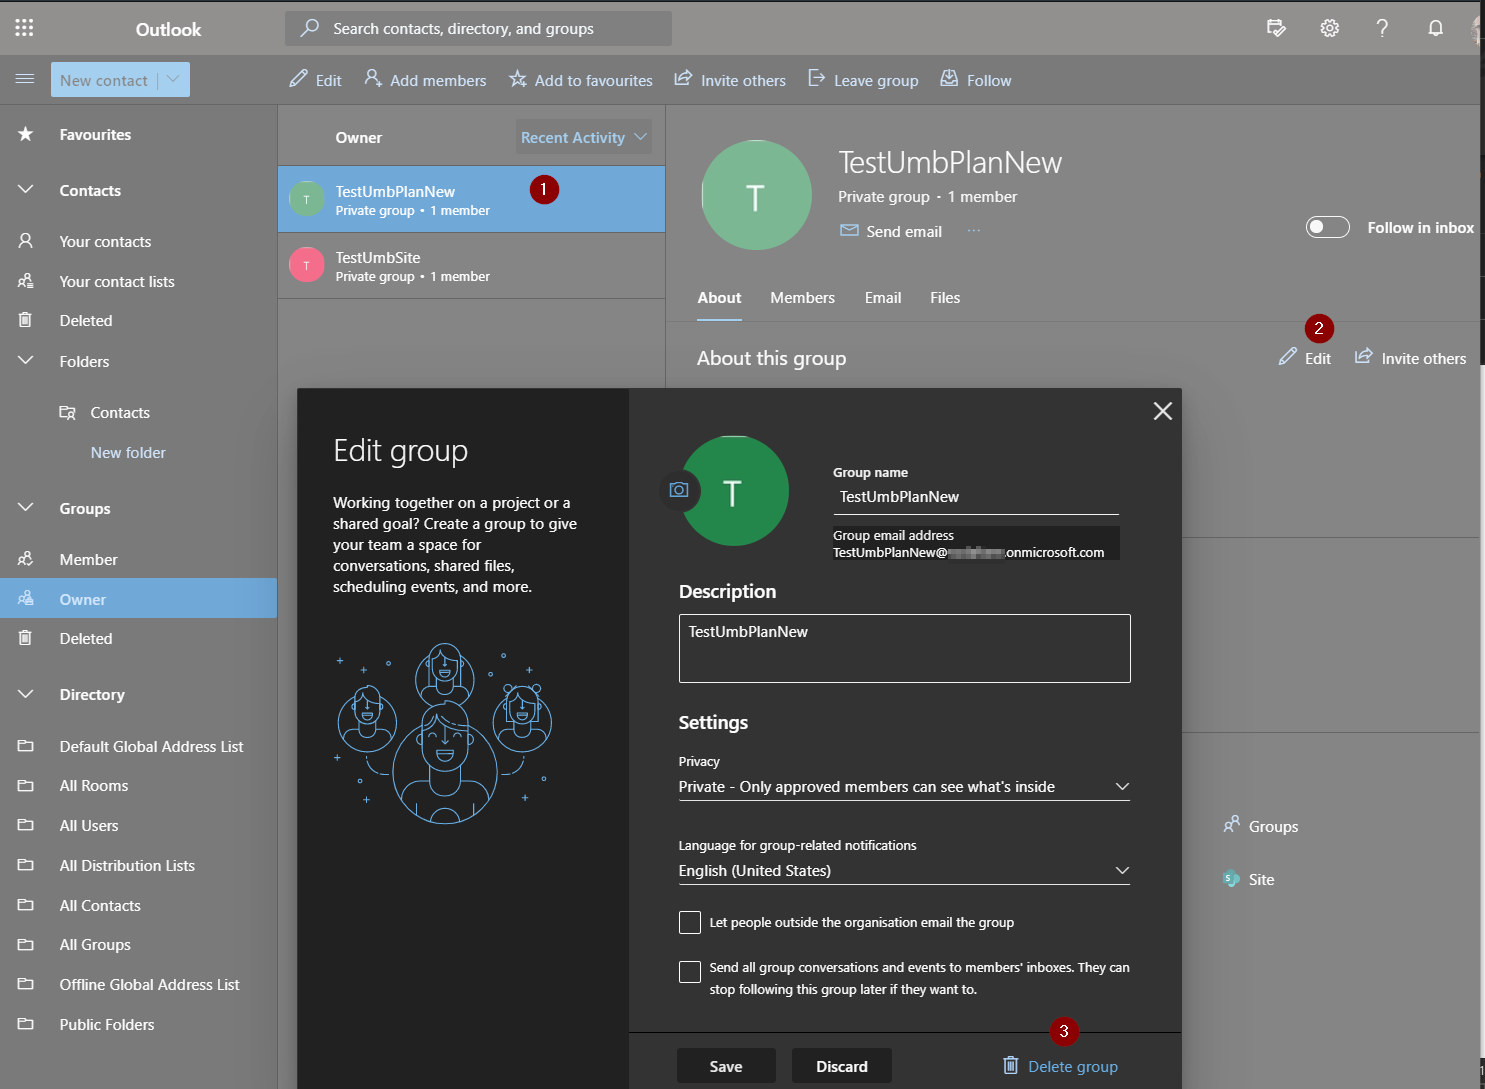Open the Recent Activity sort dropdown
The height and width of the screenshot is (1089, 1485).
[583, 136]
